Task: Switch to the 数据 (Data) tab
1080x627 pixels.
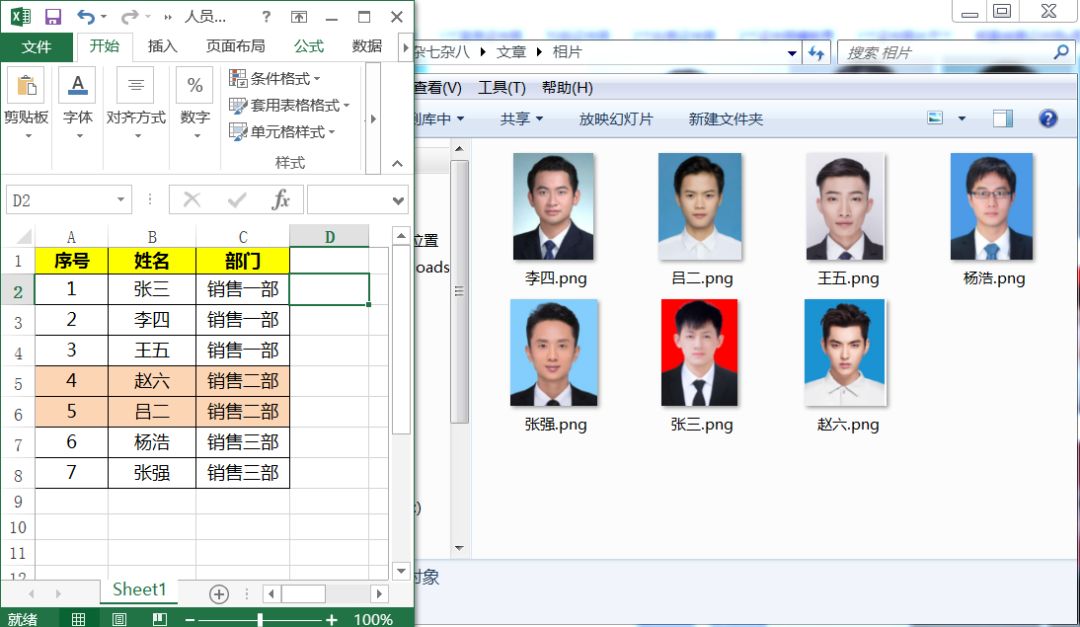Action: [x=366, y=46]
